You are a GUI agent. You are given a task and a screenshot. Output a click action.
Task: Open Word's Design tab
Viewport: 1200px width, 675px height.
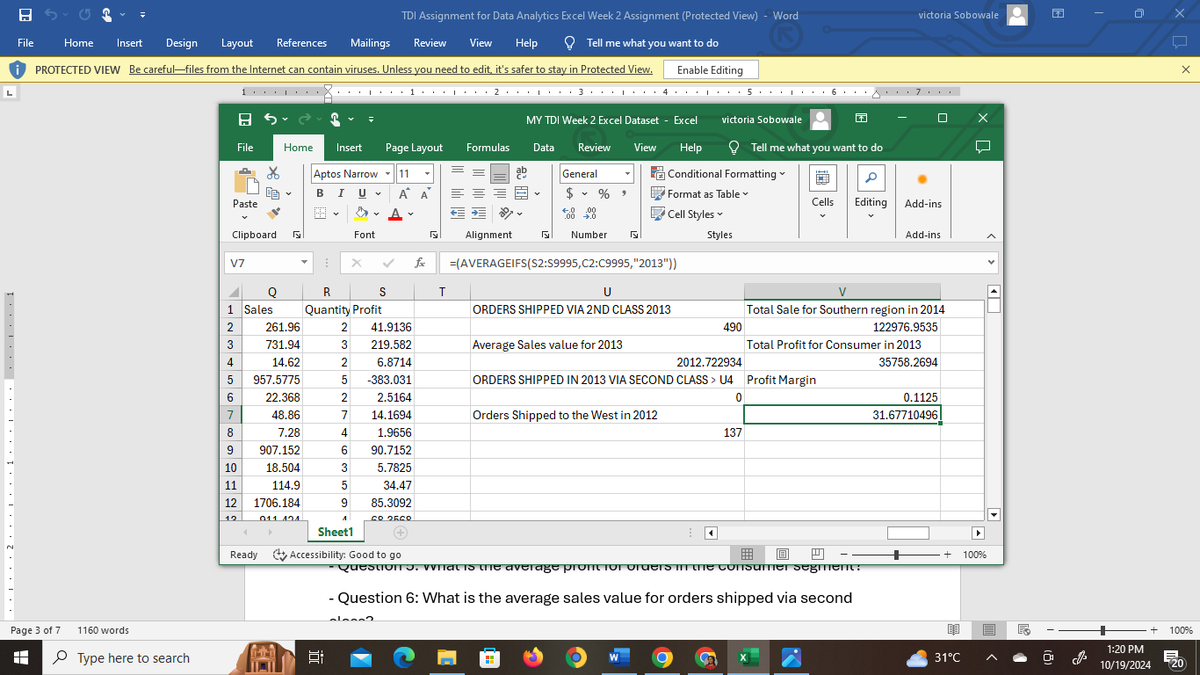point(181,43)
